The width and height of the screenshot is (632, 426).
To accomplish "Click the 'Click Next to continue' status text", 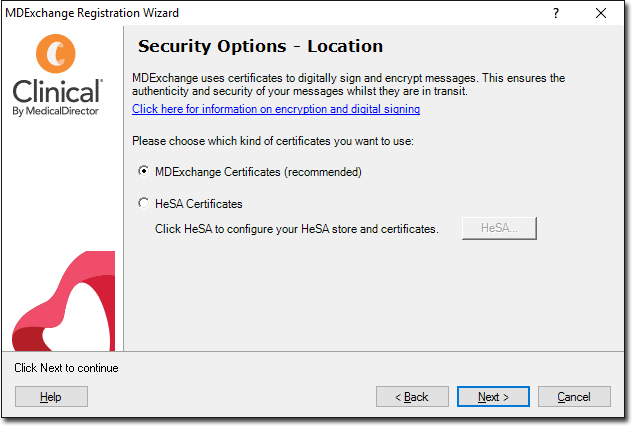I will tap(66, 368).
